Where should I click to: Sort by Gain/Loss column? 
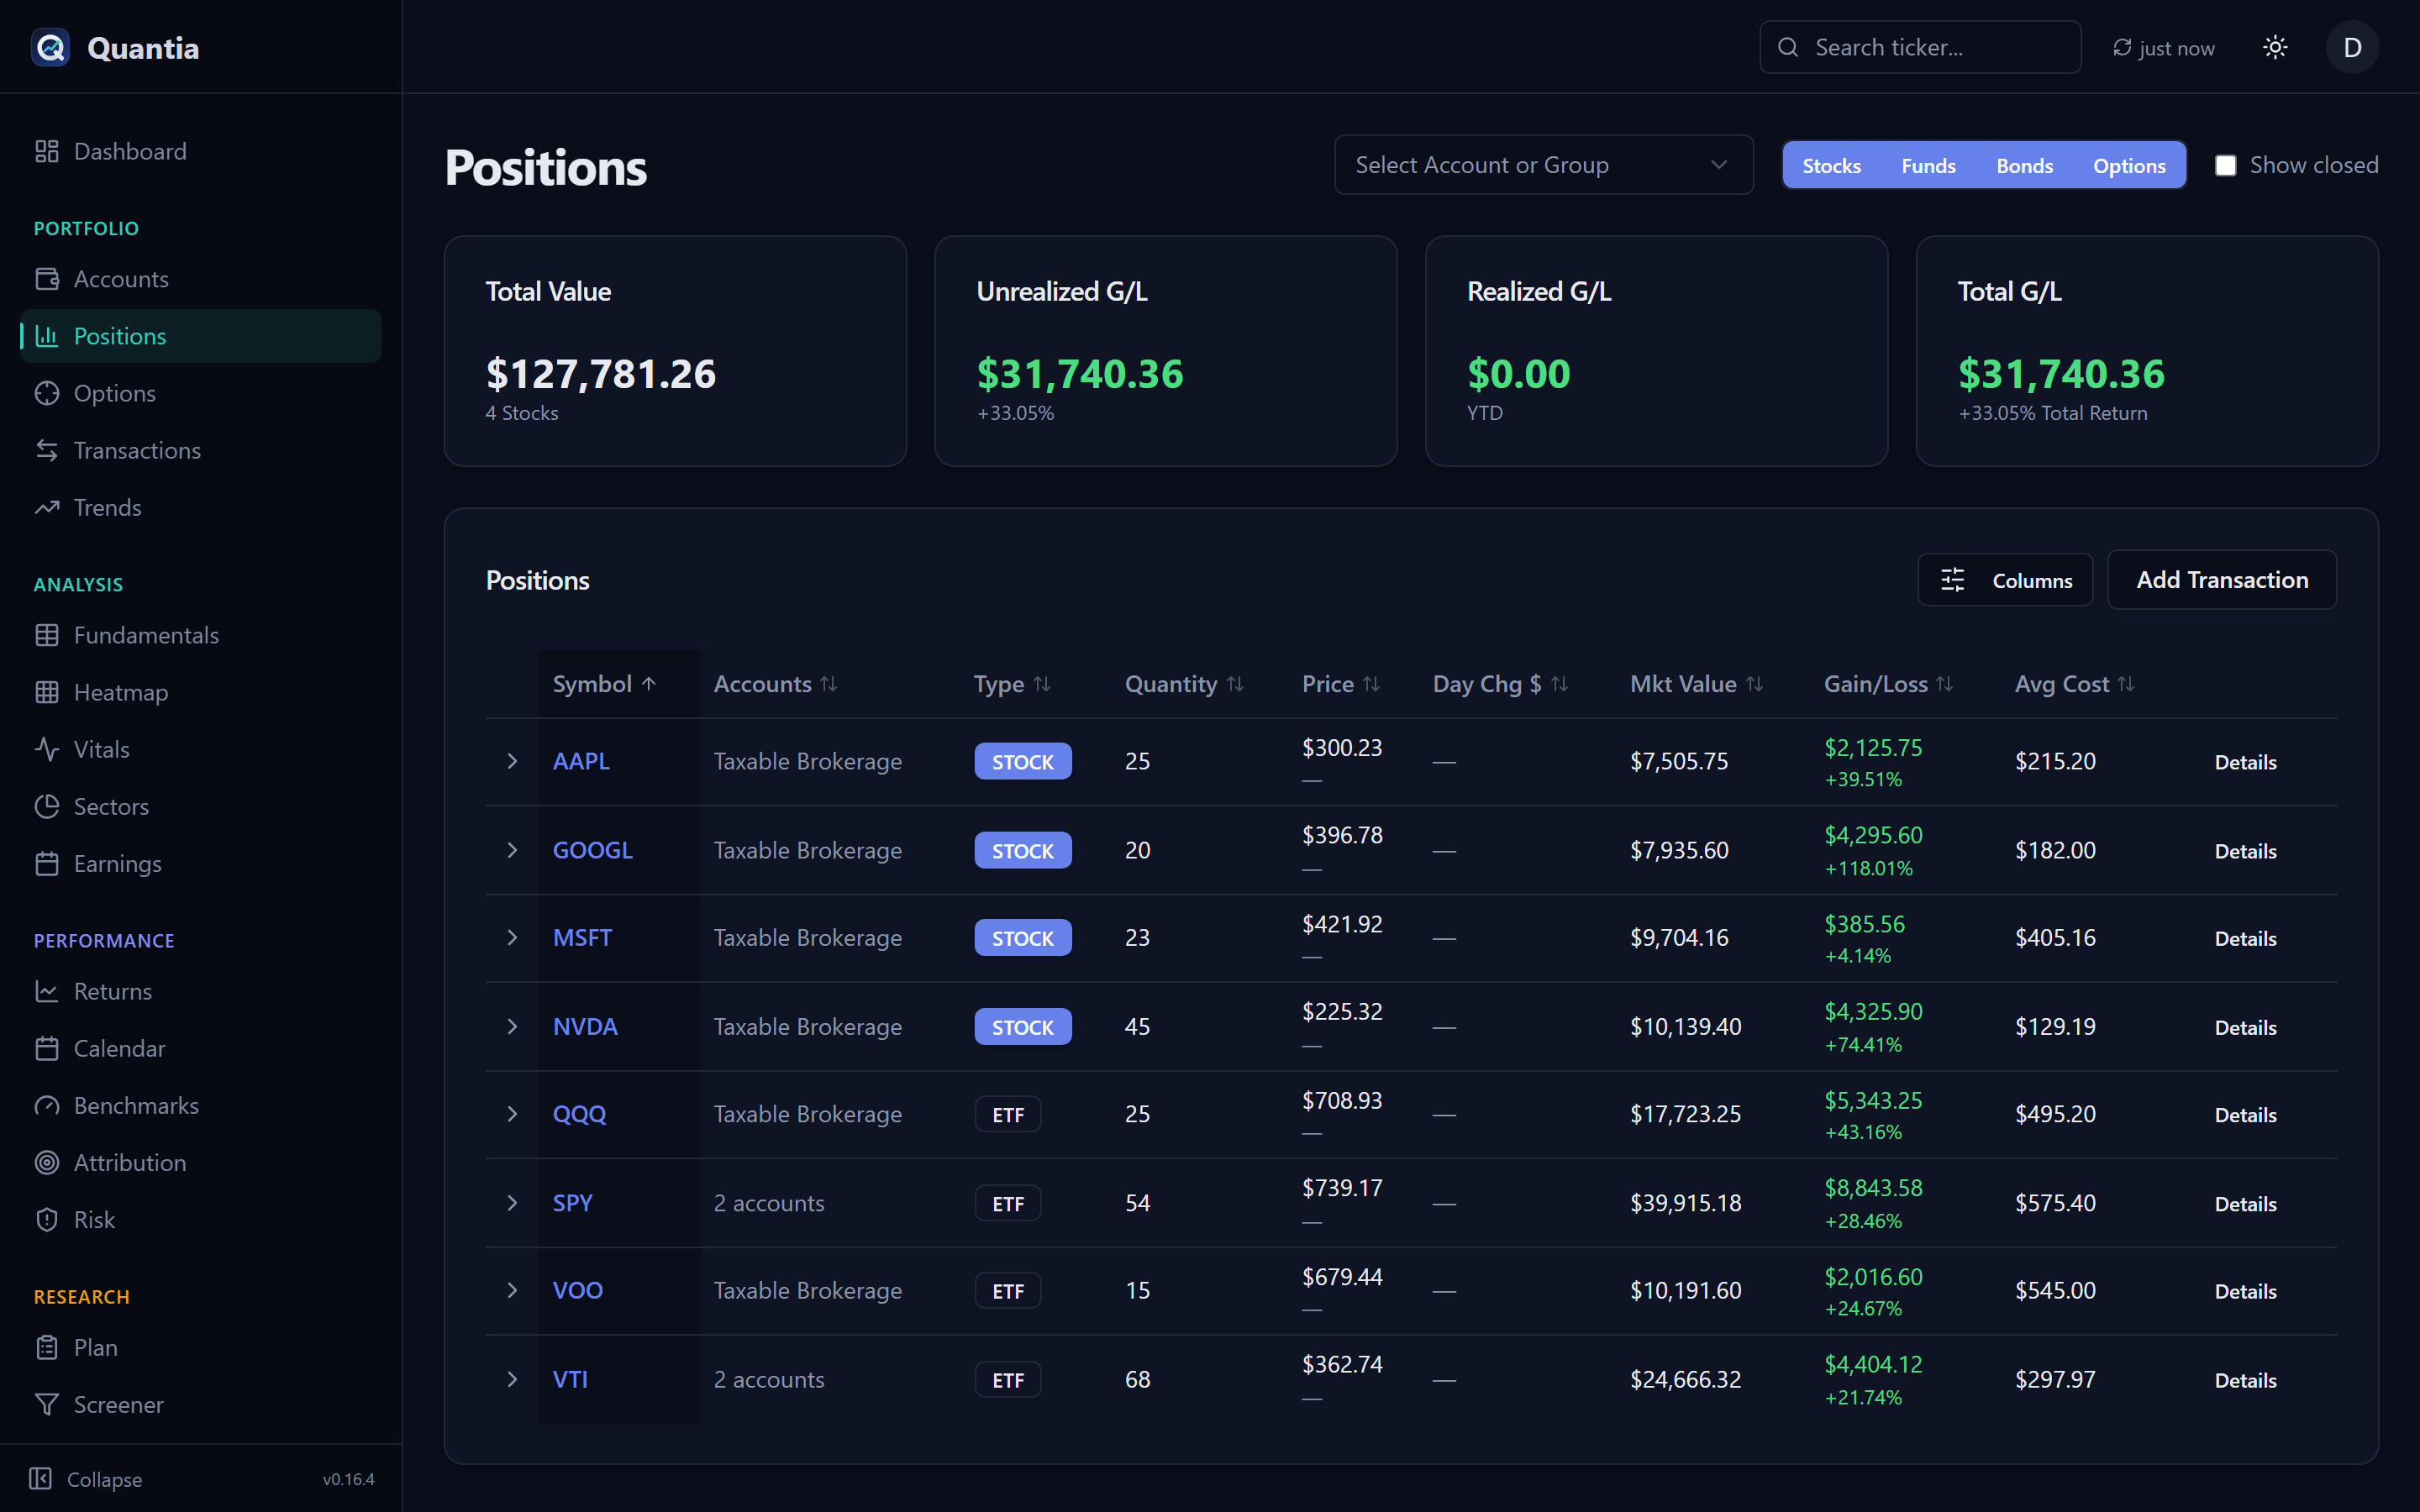[x=1888, y=684]
